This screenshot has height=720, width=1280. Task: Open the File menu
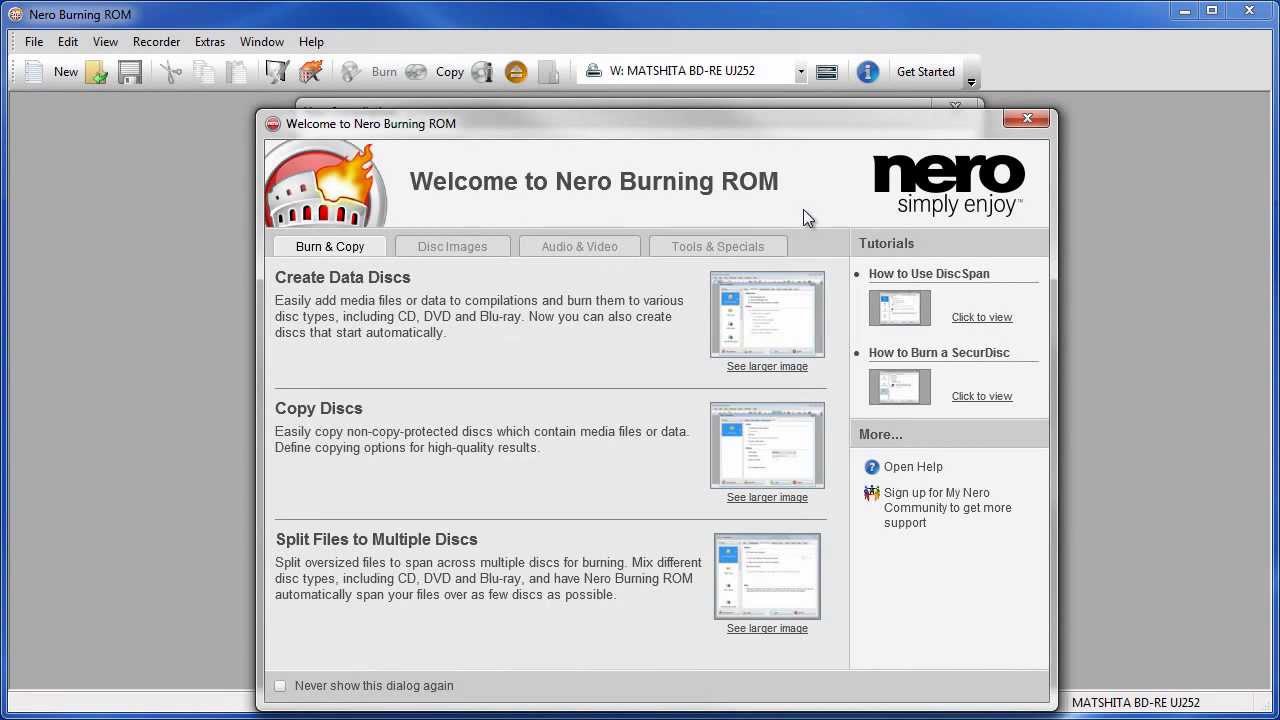point(34,42)
